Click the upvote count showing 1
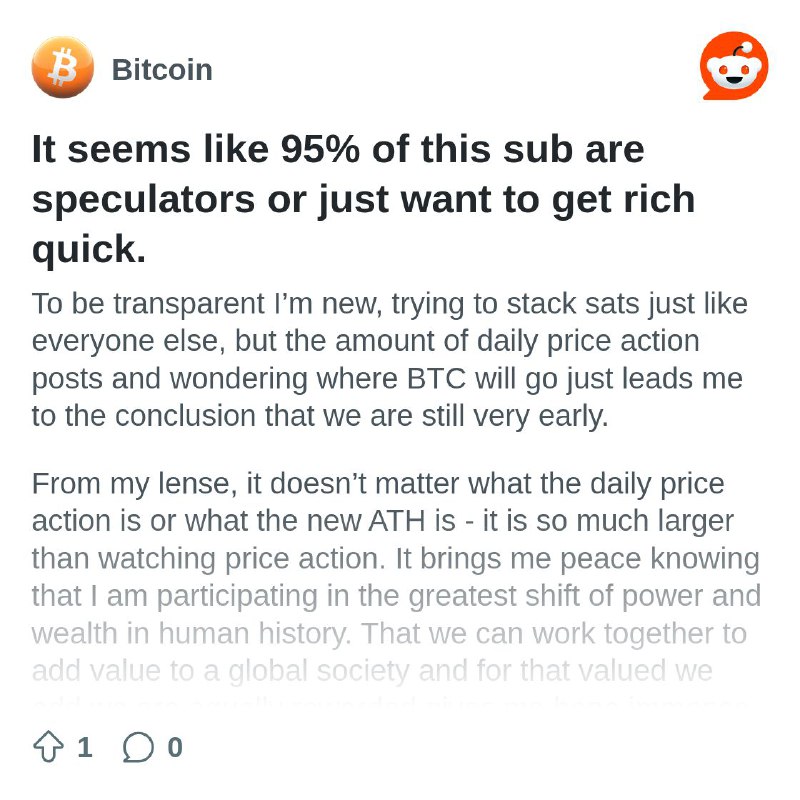 click(85, 747)
